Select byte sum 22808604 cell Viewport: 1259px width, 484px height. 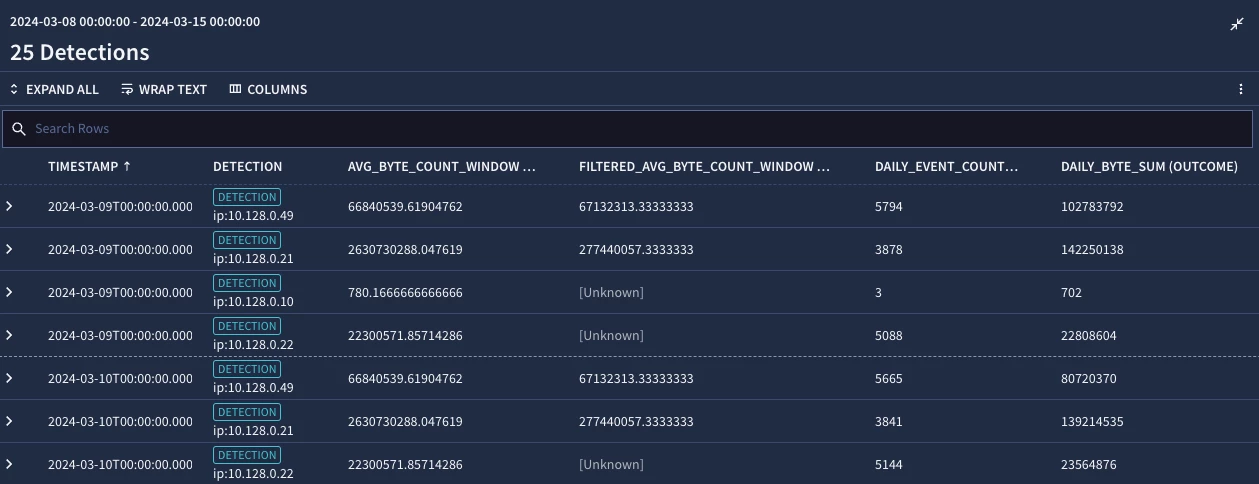[1089, 336]
